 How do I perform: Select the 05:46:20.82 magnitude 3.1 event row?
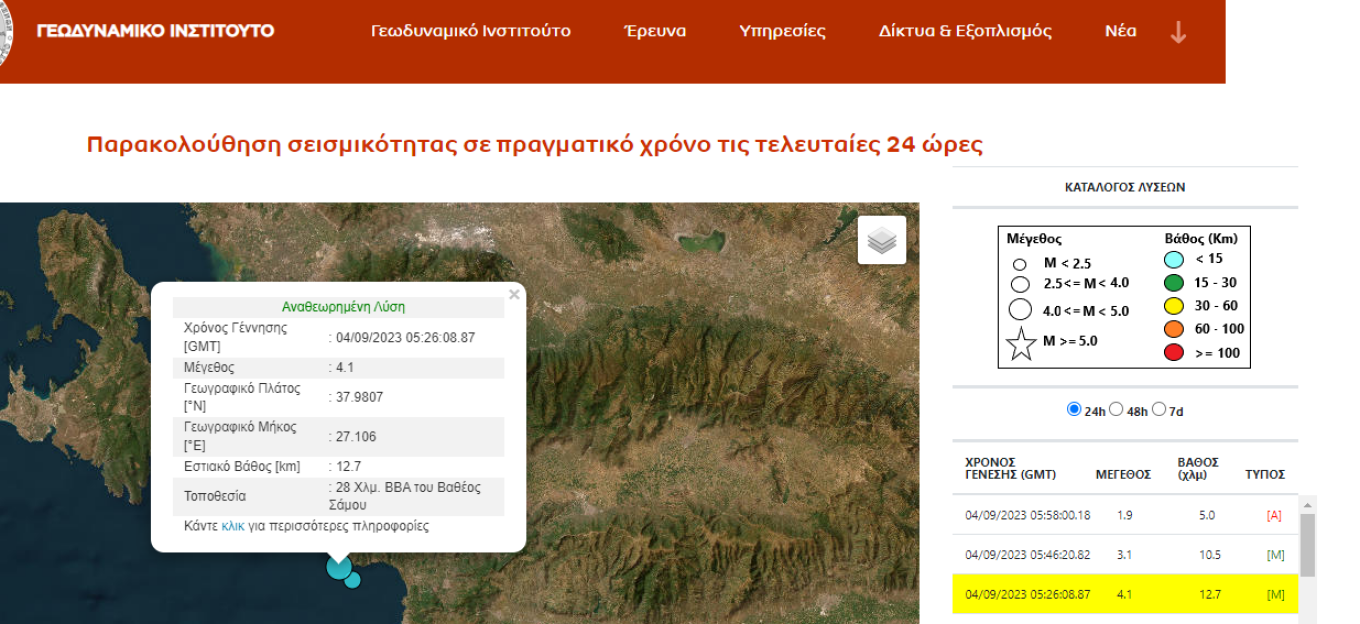click(1124, 554)
